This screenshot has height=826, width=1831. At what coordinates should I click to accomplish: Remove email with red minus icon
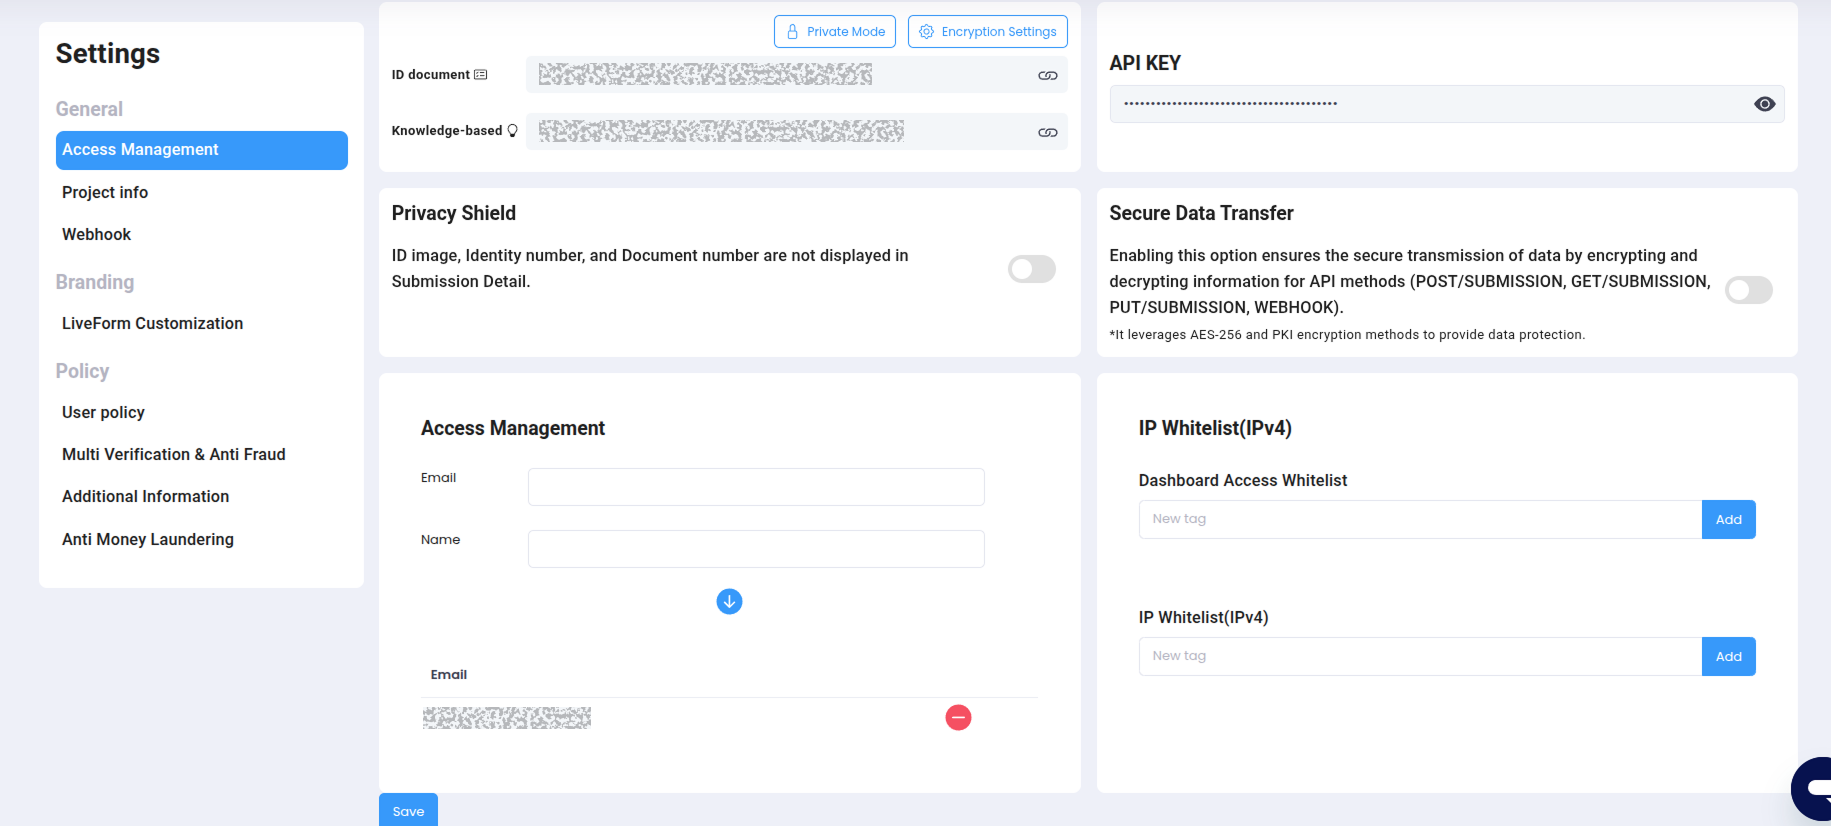(958, 717)
